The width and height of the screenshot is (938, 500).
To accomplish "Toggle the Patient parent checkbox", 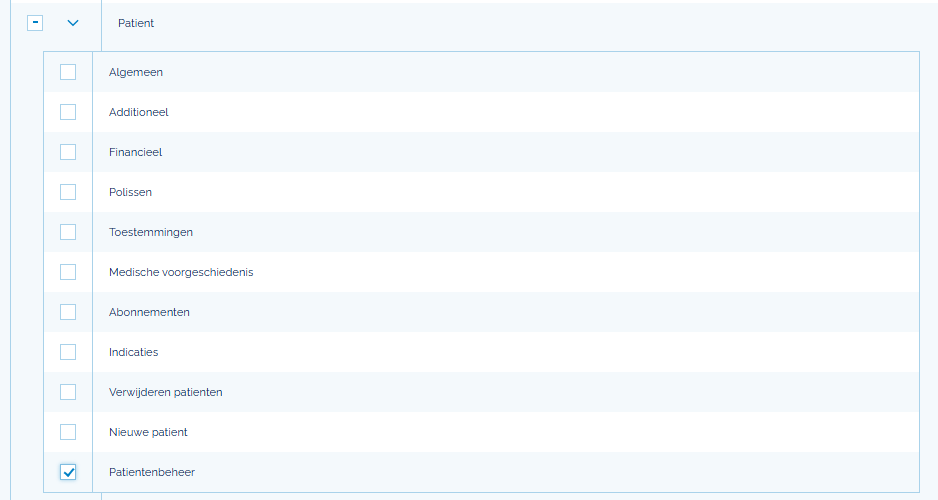I will click(x=35, y=23).
